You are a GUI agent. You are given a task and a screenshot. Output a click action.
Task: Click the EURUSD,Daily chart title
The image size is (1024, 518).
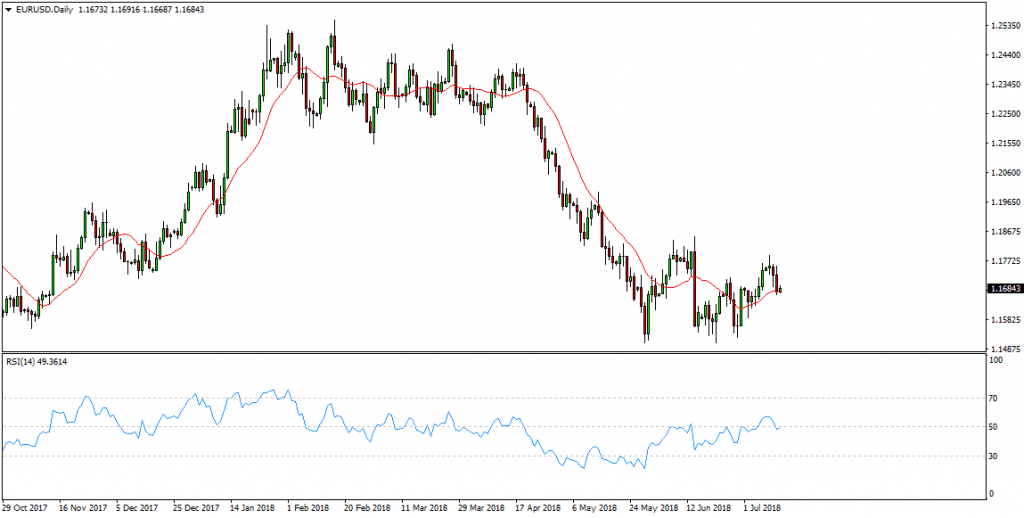(42, 10)
